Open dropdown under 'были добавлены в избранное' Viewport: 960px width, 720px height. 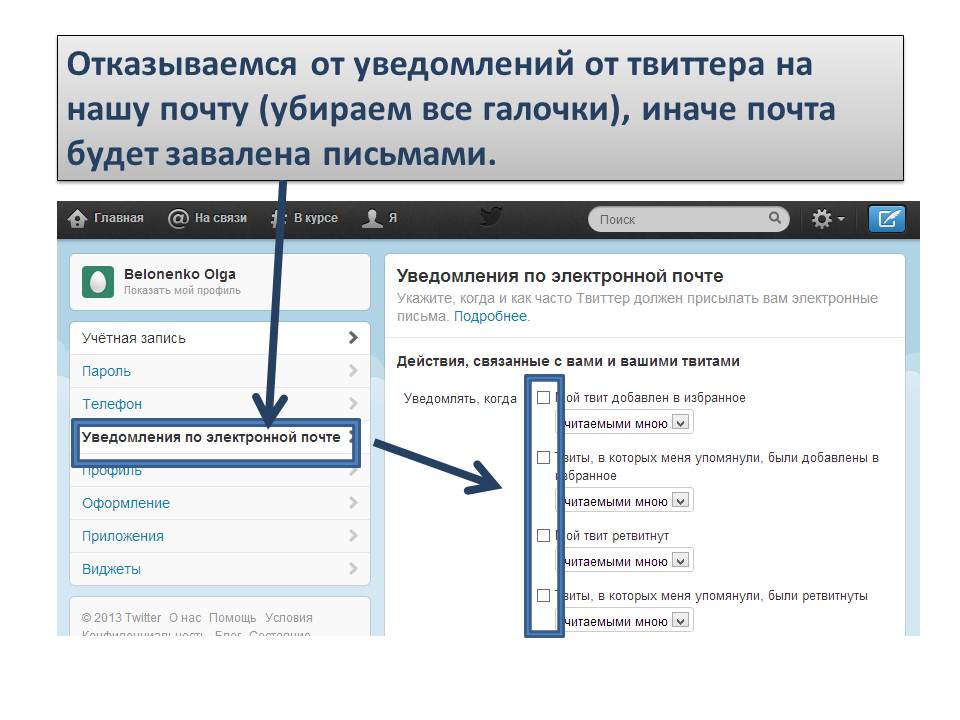click(x=624, y=500)
